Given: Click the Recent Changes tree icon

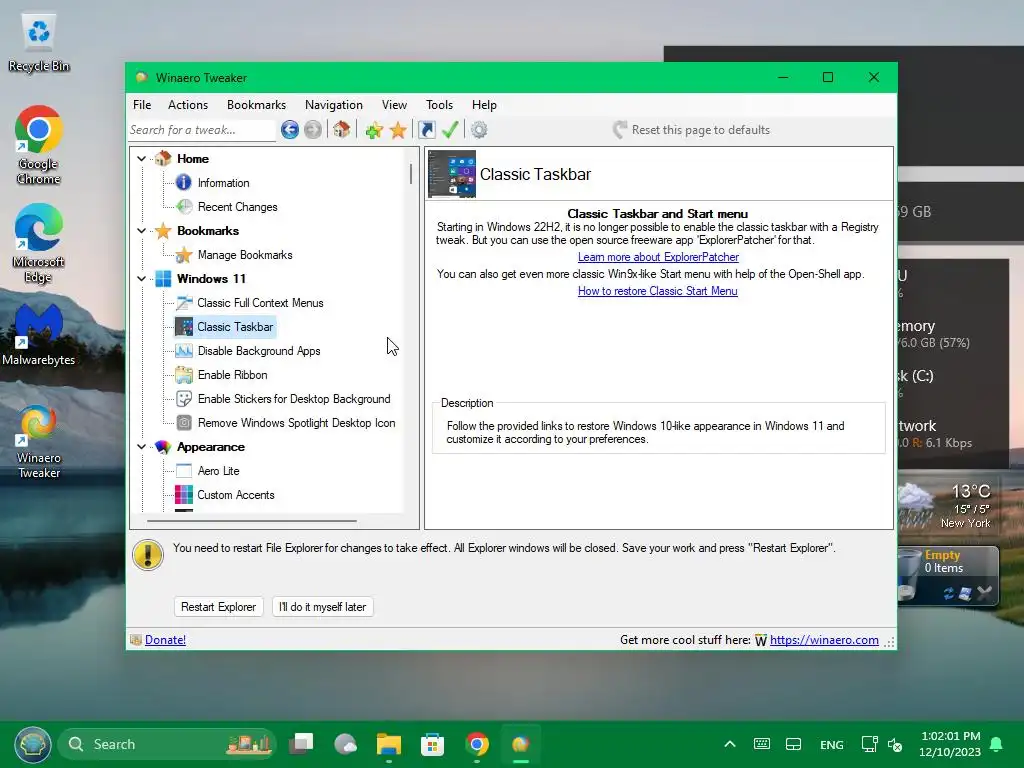Looking at the screenshot, I should coord(184,206).
